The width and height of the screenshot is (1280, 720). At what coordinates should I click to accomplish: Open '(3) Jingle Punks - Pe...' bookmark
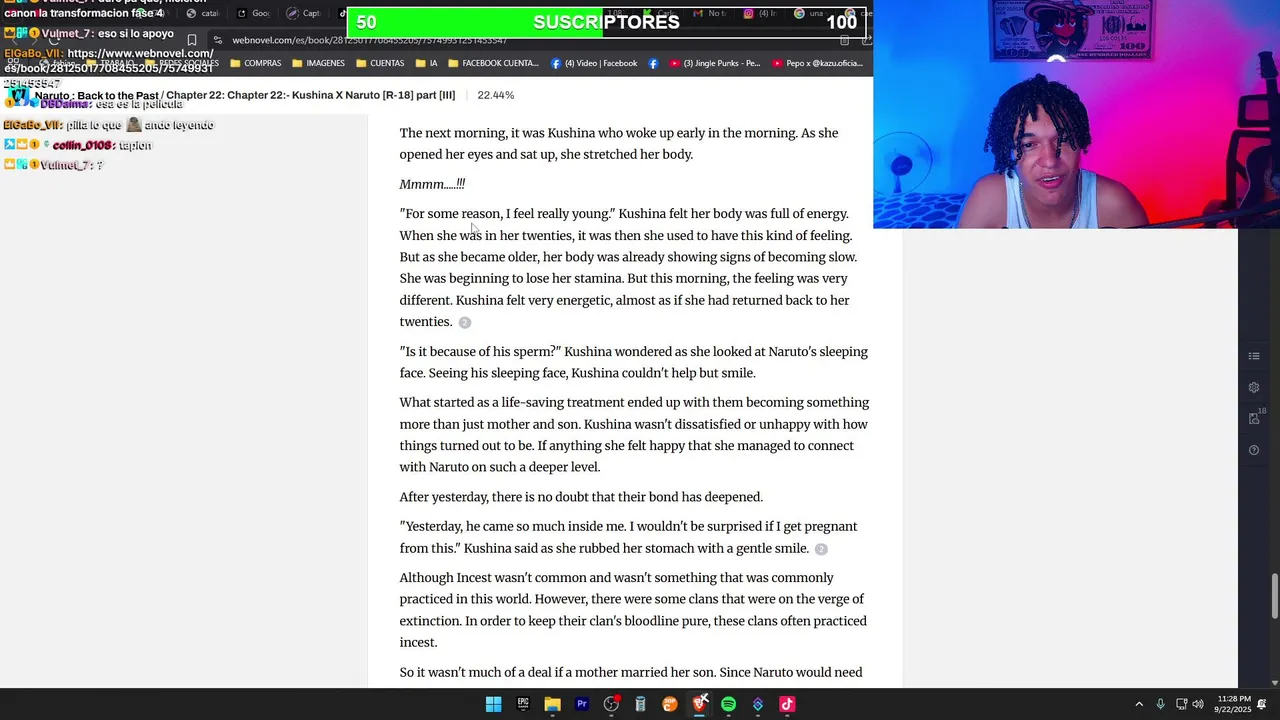(715, 63)
